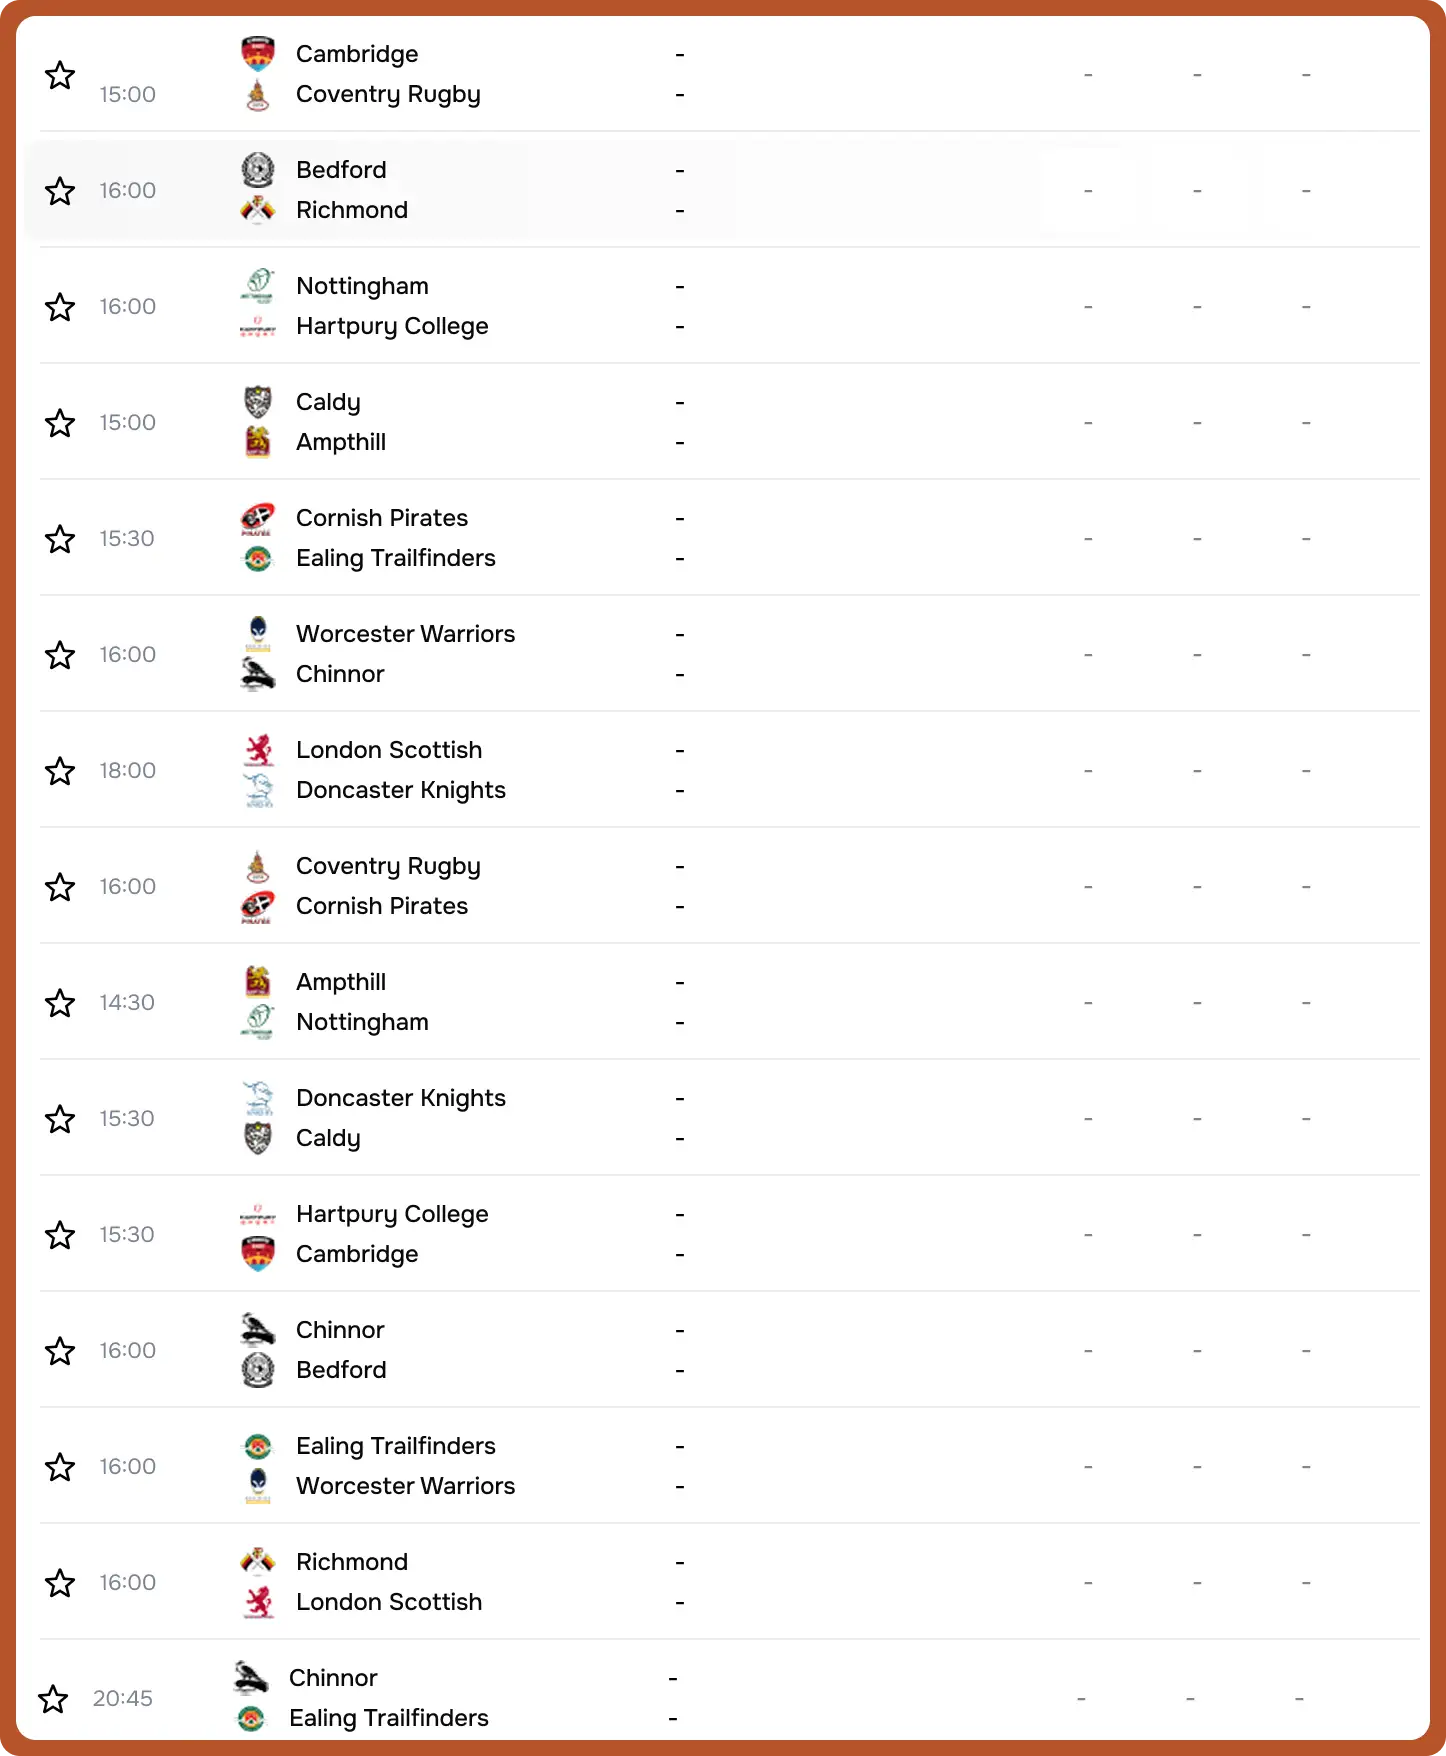Click Nottingham logo in Nottingham vs Hartpury row
This screenshot has height=1756, width=1446.
click(258, 286)
